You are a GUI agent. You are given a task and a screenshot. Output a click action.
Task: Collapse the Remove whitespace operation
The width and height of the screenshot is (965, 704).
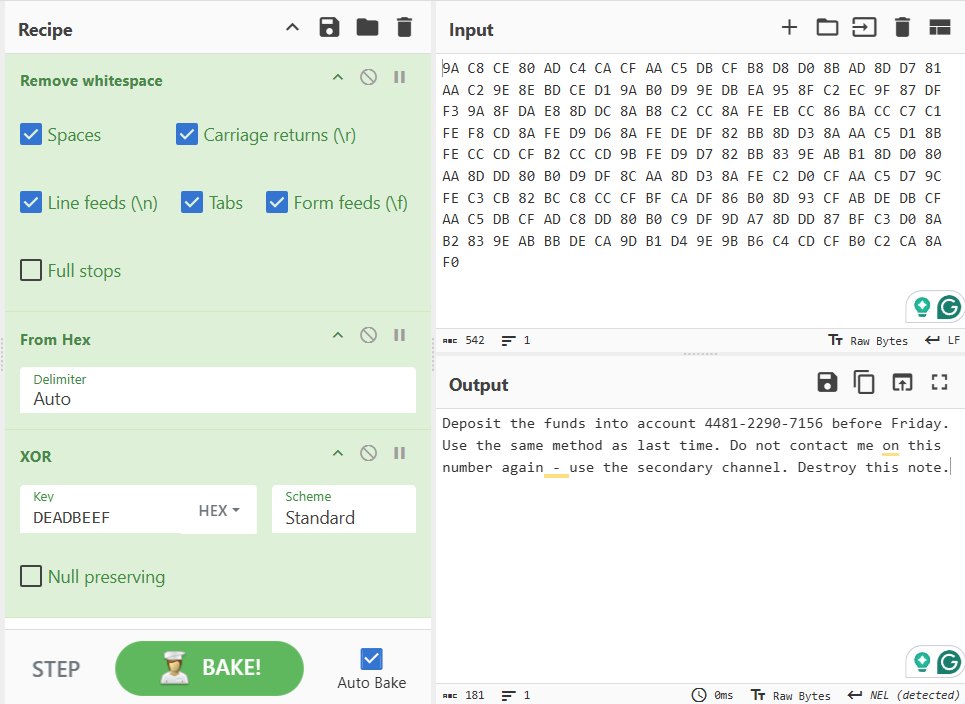[338, 78]
